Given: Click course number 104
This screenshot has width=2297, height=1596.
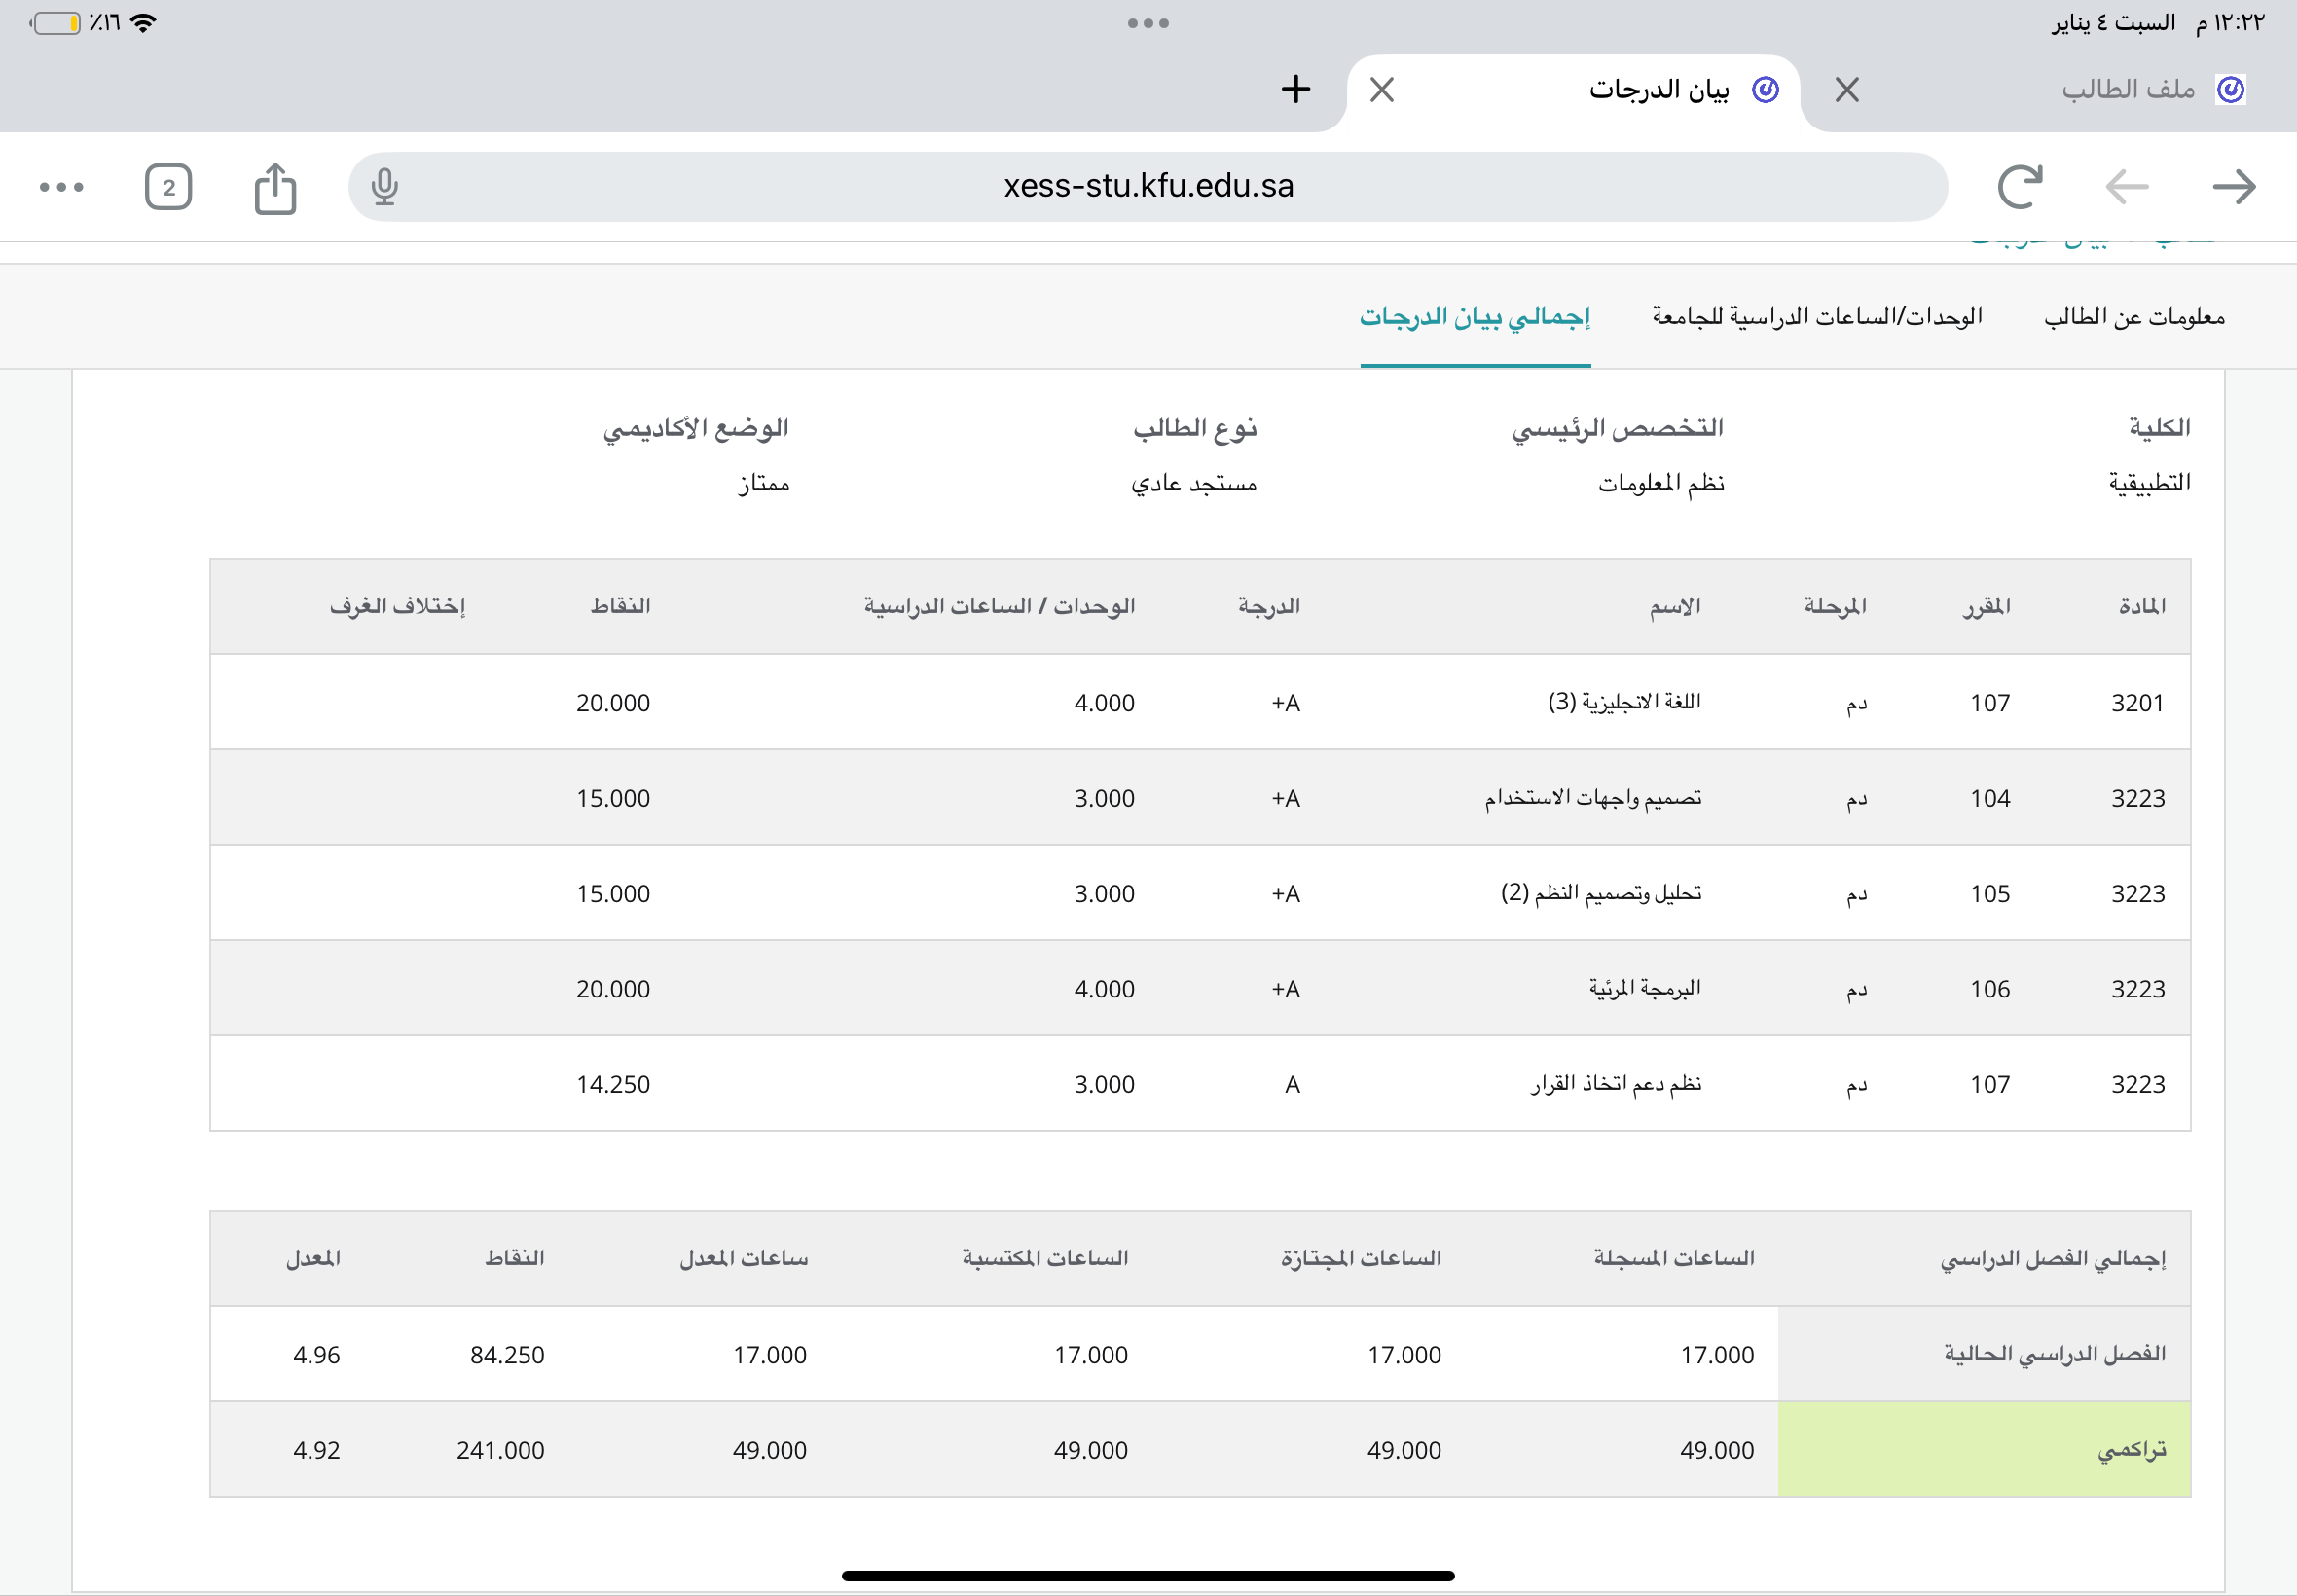Looking at the screenshot, I should 1990,798.
